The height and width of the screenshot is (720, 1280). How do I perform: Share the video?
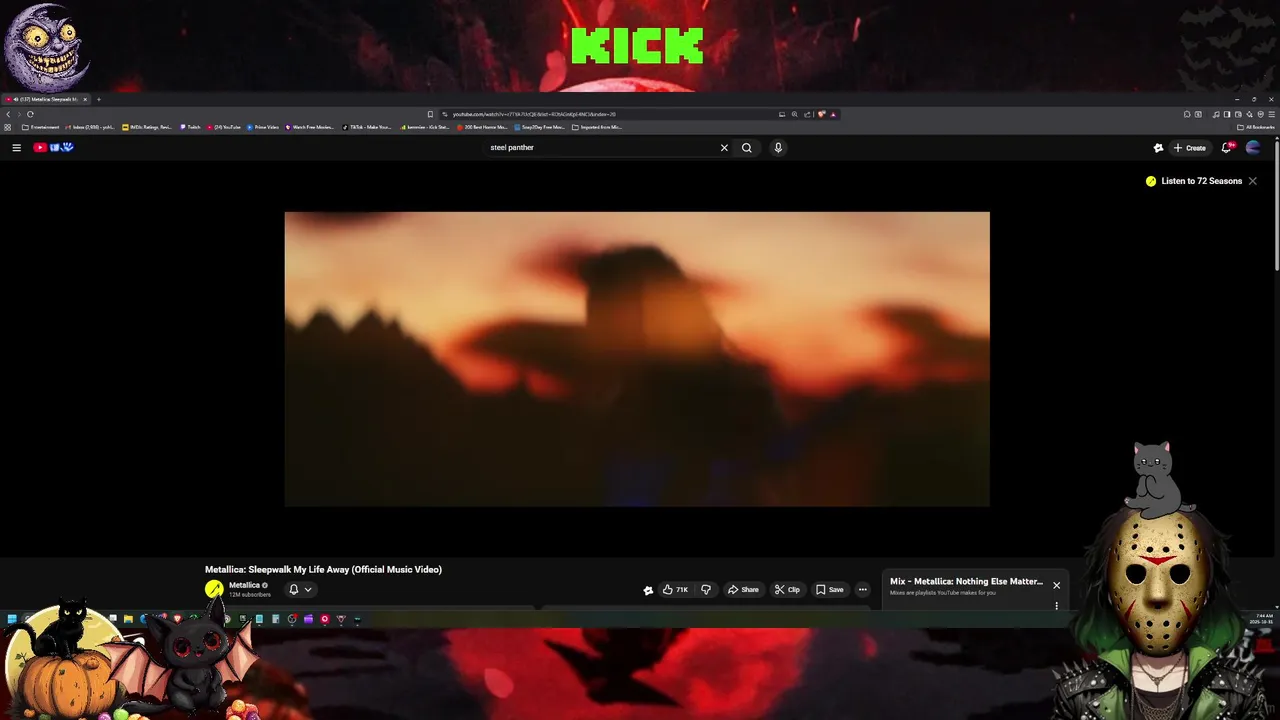coord(743,590)
